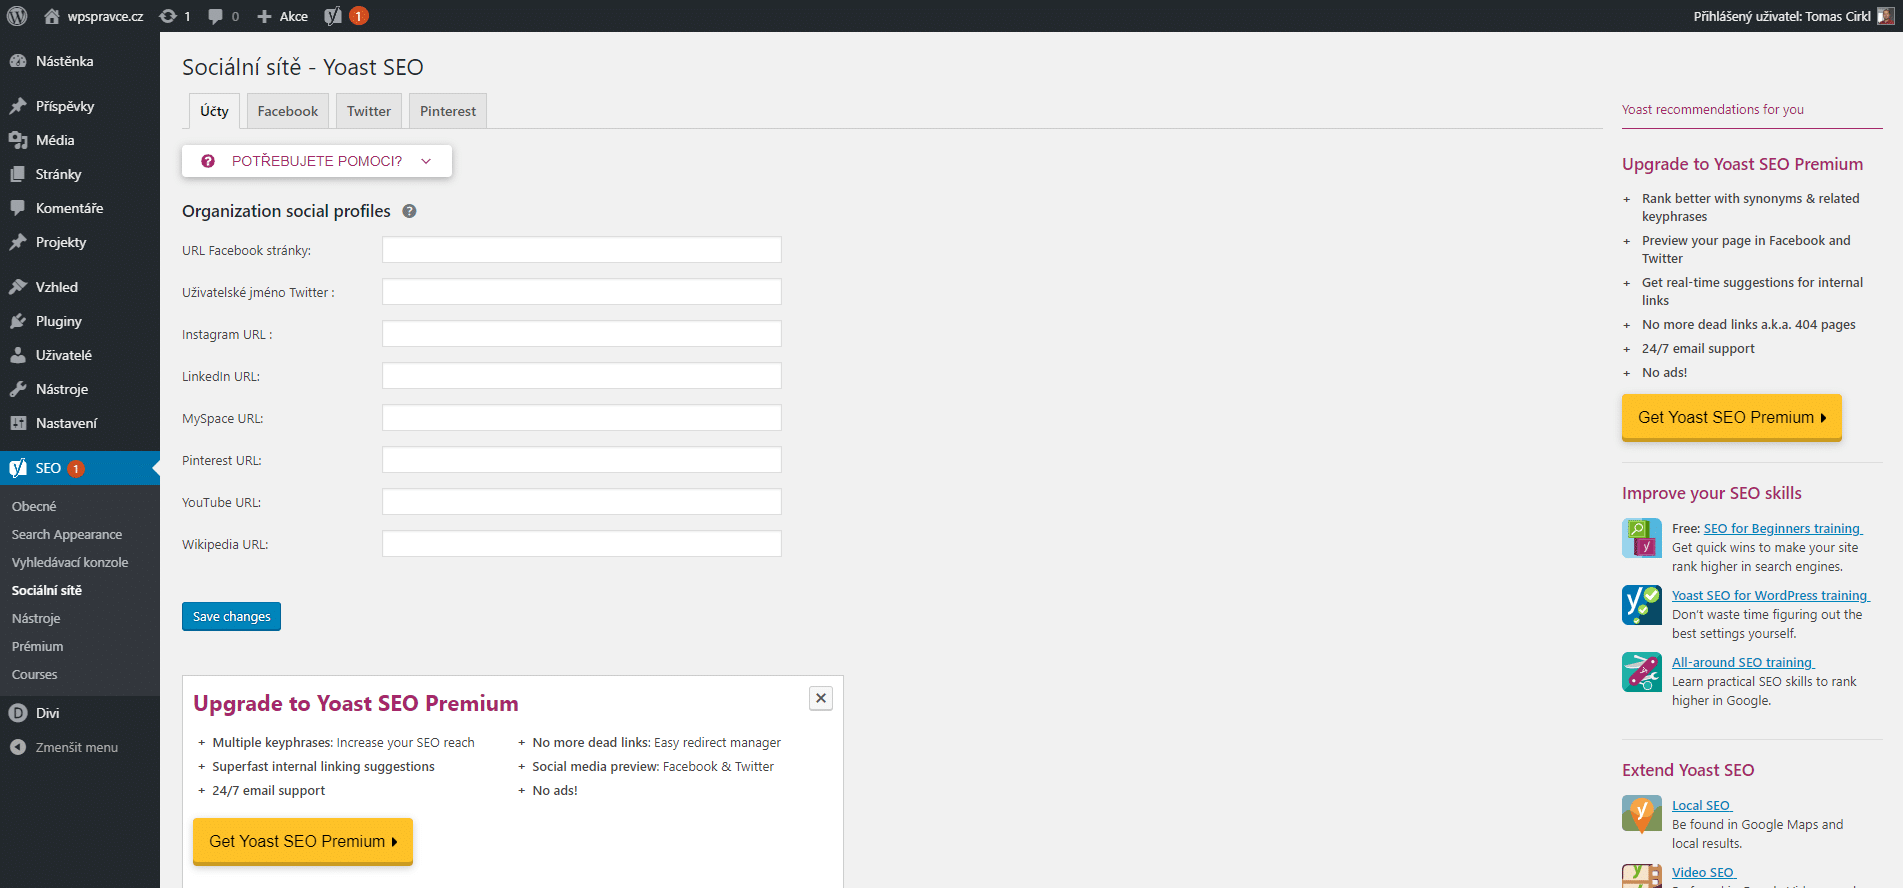This screenshot has height=888, width=1903.
Task: Focus the URL Facebook stránky field
Action: pyautogui.click(x=582, y=250)
